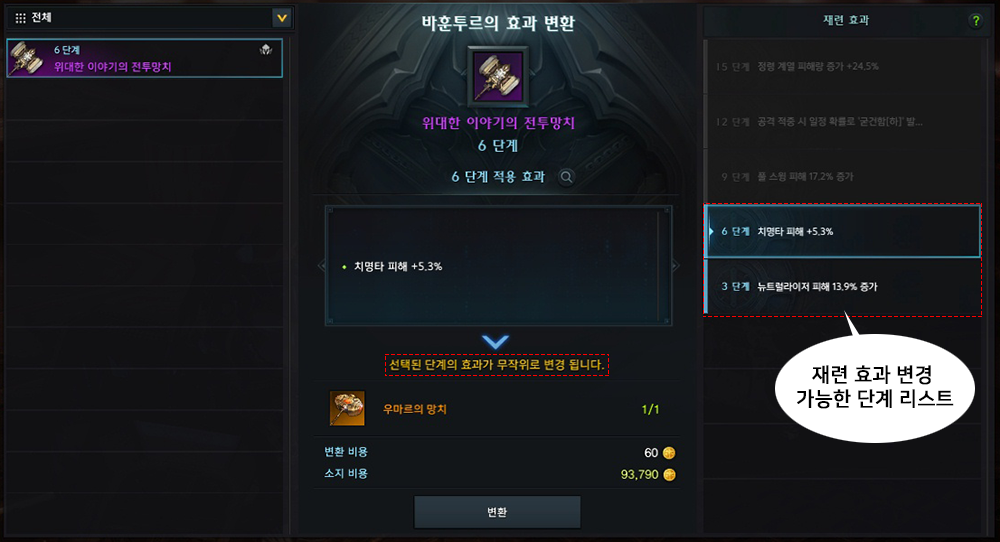Select the 6 단계 치명타 피해 +5.3% row
The height and width of the screenshot is (542, 1000).
[842, 231]
